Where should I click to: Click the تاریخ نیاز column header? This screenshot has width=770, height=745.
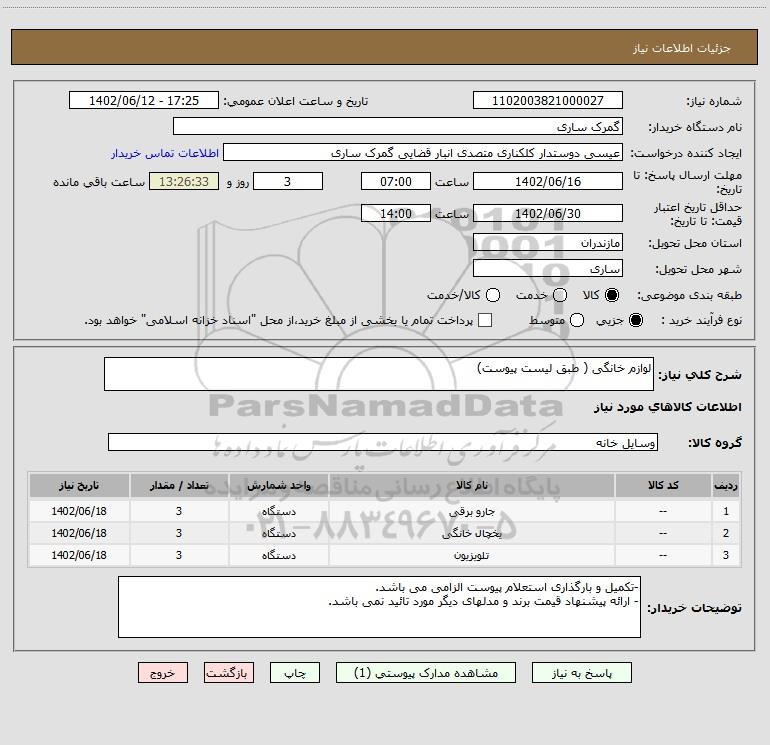(x=79, y=485)
